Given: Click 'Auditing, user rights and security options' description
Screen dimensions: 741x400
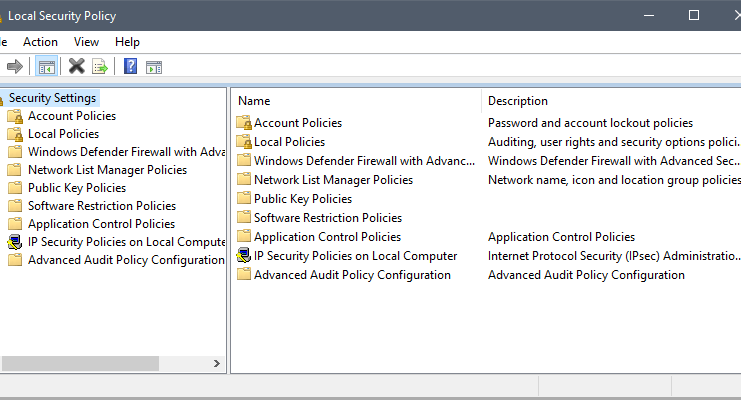Looking at the screenshot, I should point(614,142).
